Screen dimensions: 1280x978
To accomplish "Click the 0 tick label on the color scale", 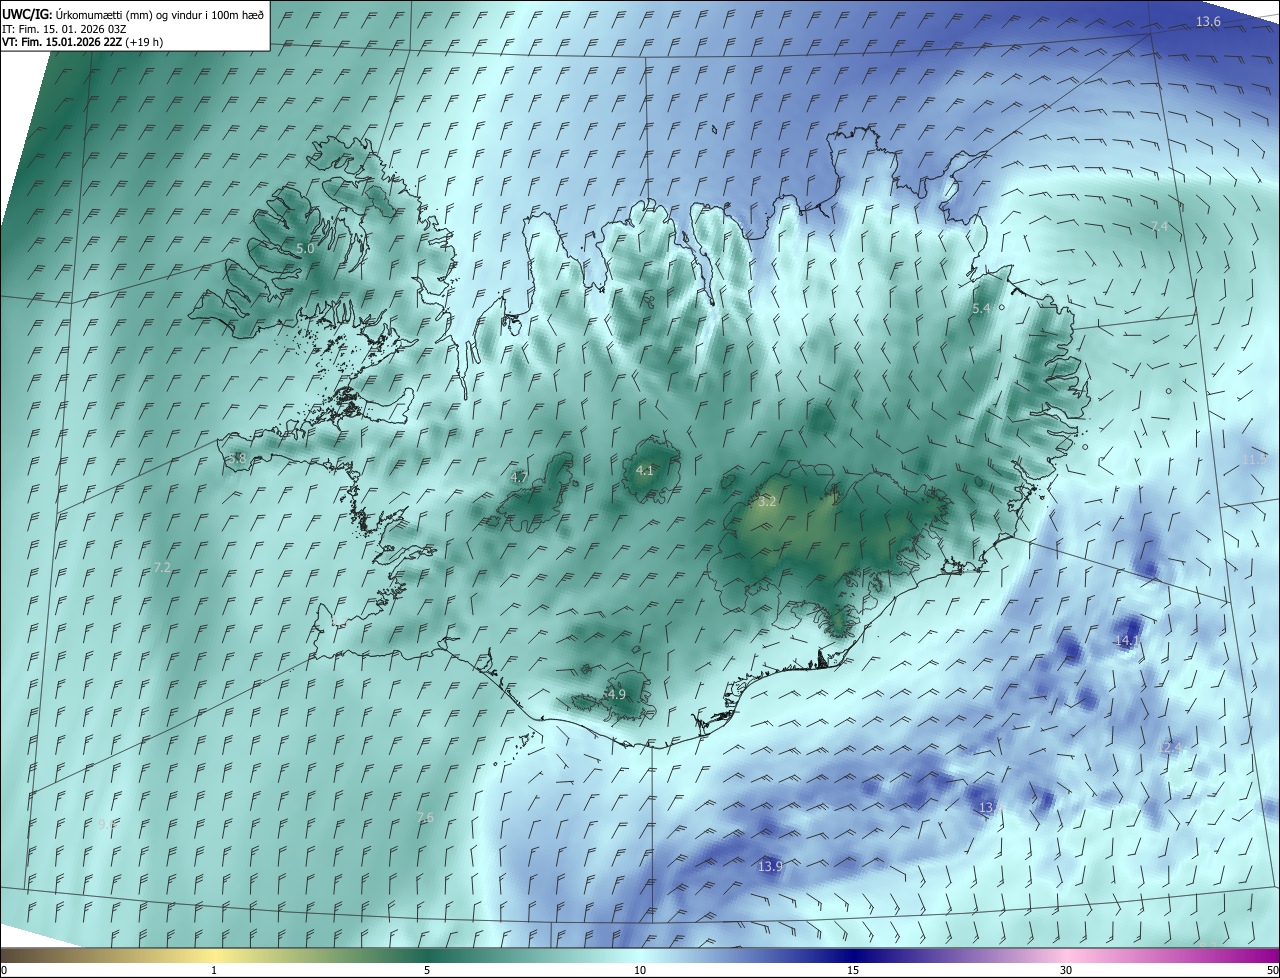I will (x=4, y=970).
